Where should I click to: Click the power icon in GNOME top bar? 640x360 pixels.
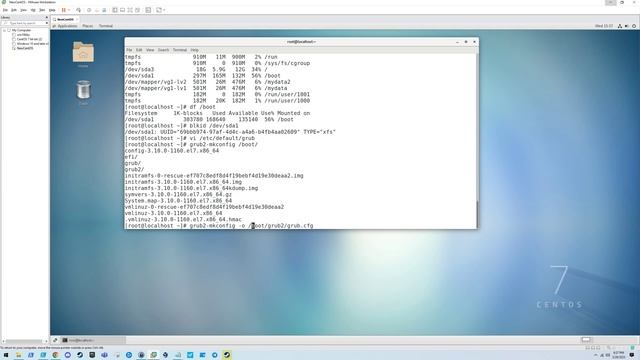[634, 26]
